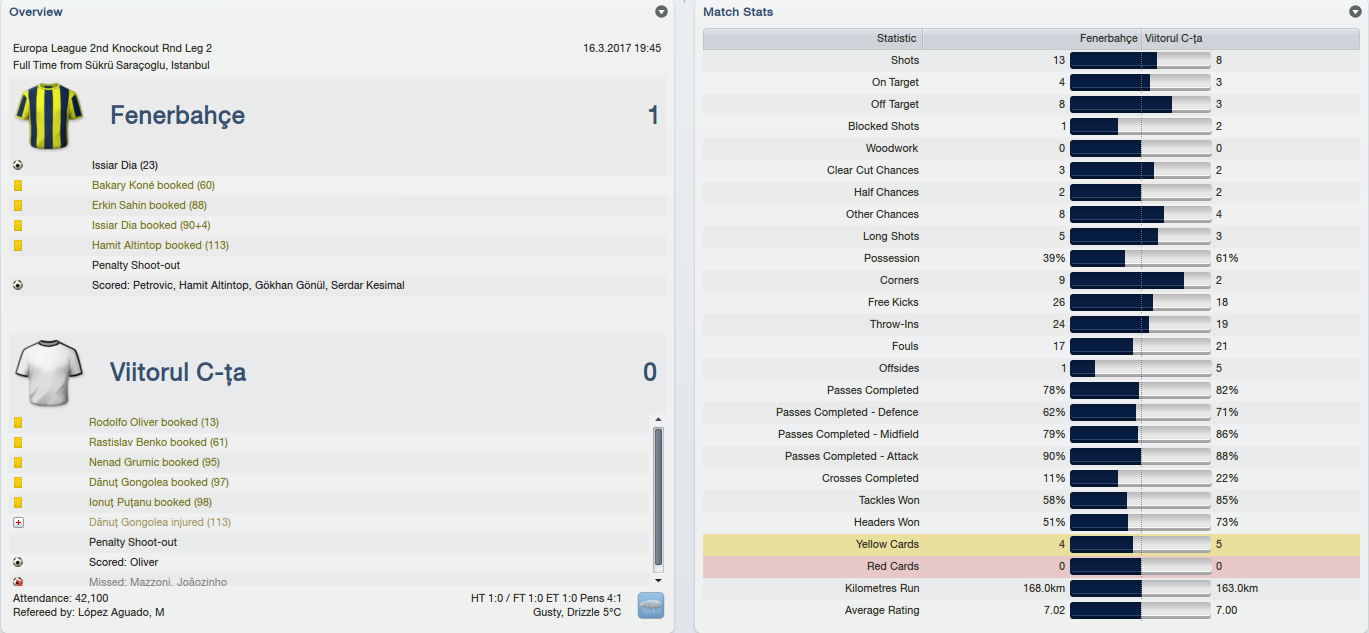This screenshot has width=1369, height=633.
Task: Click the scroll down arrow in Viitorul events
Action: click(x=658, y=580)
